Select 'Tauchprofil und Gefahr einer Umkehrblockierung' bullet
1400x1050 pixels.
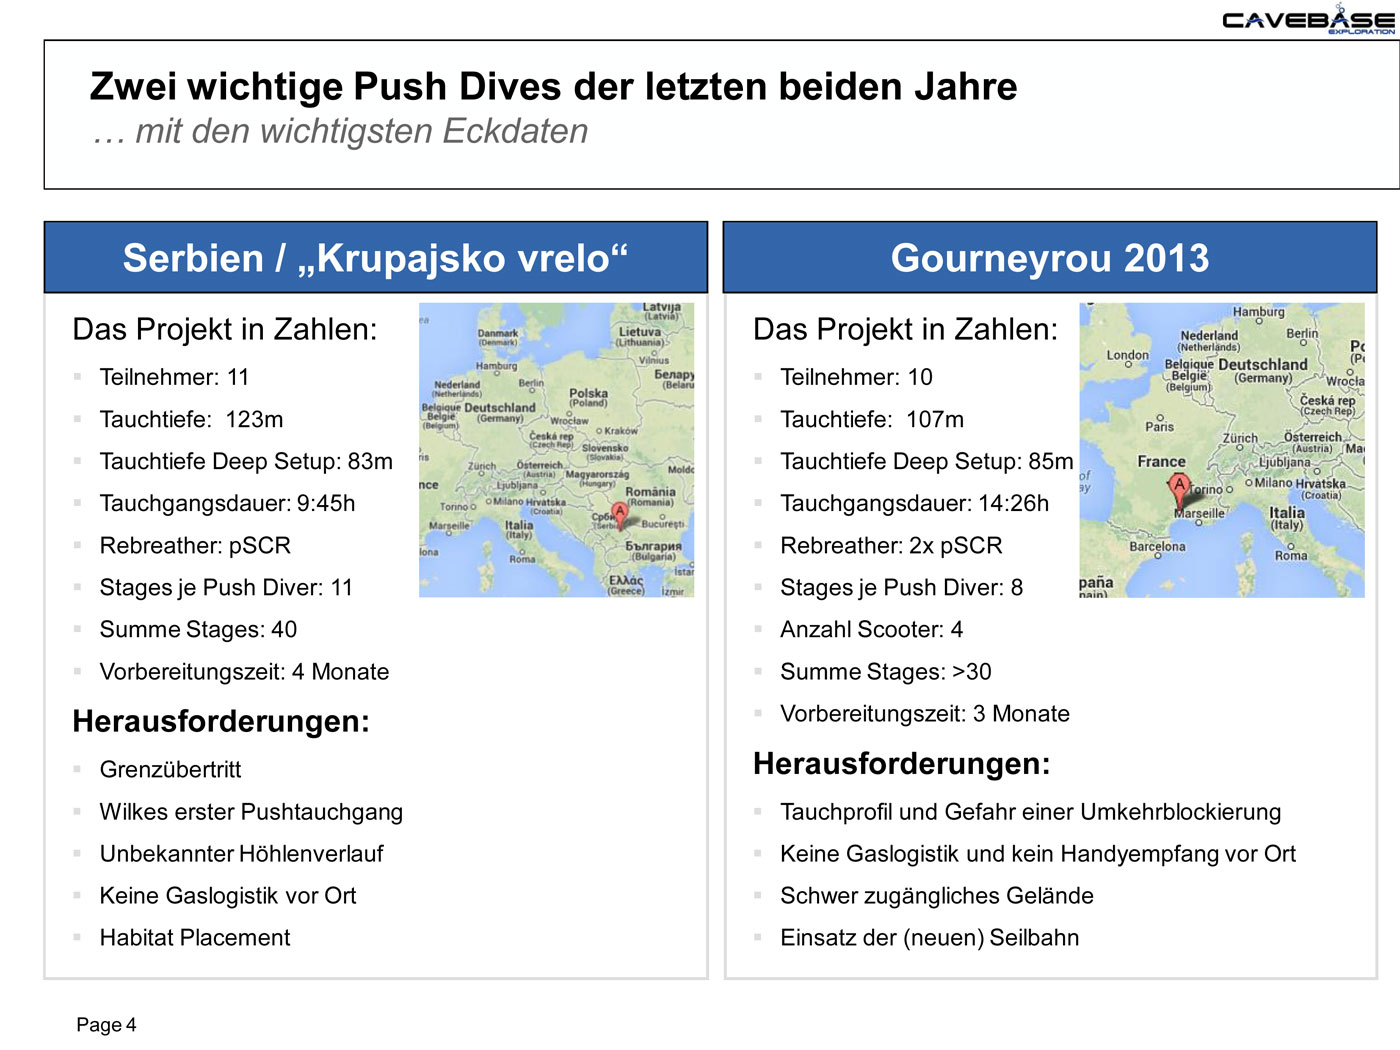(x=1031, y=811)
